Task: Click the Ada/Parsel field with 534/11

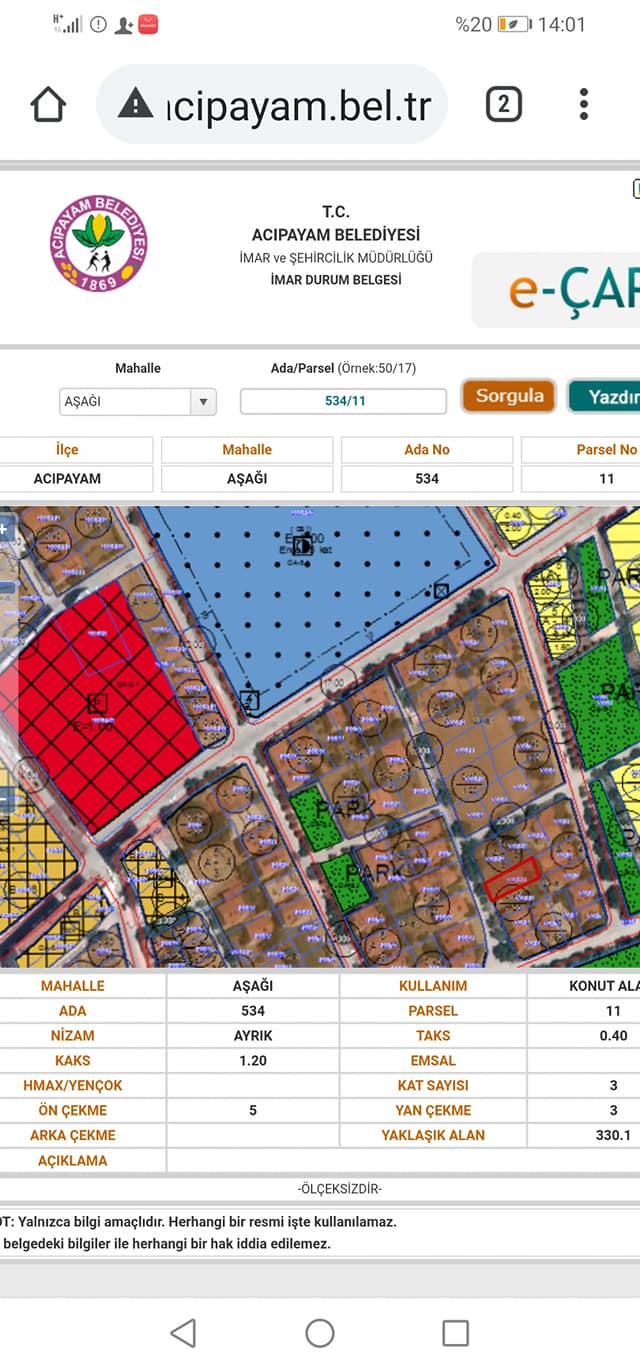Action: tap(343, 401)
